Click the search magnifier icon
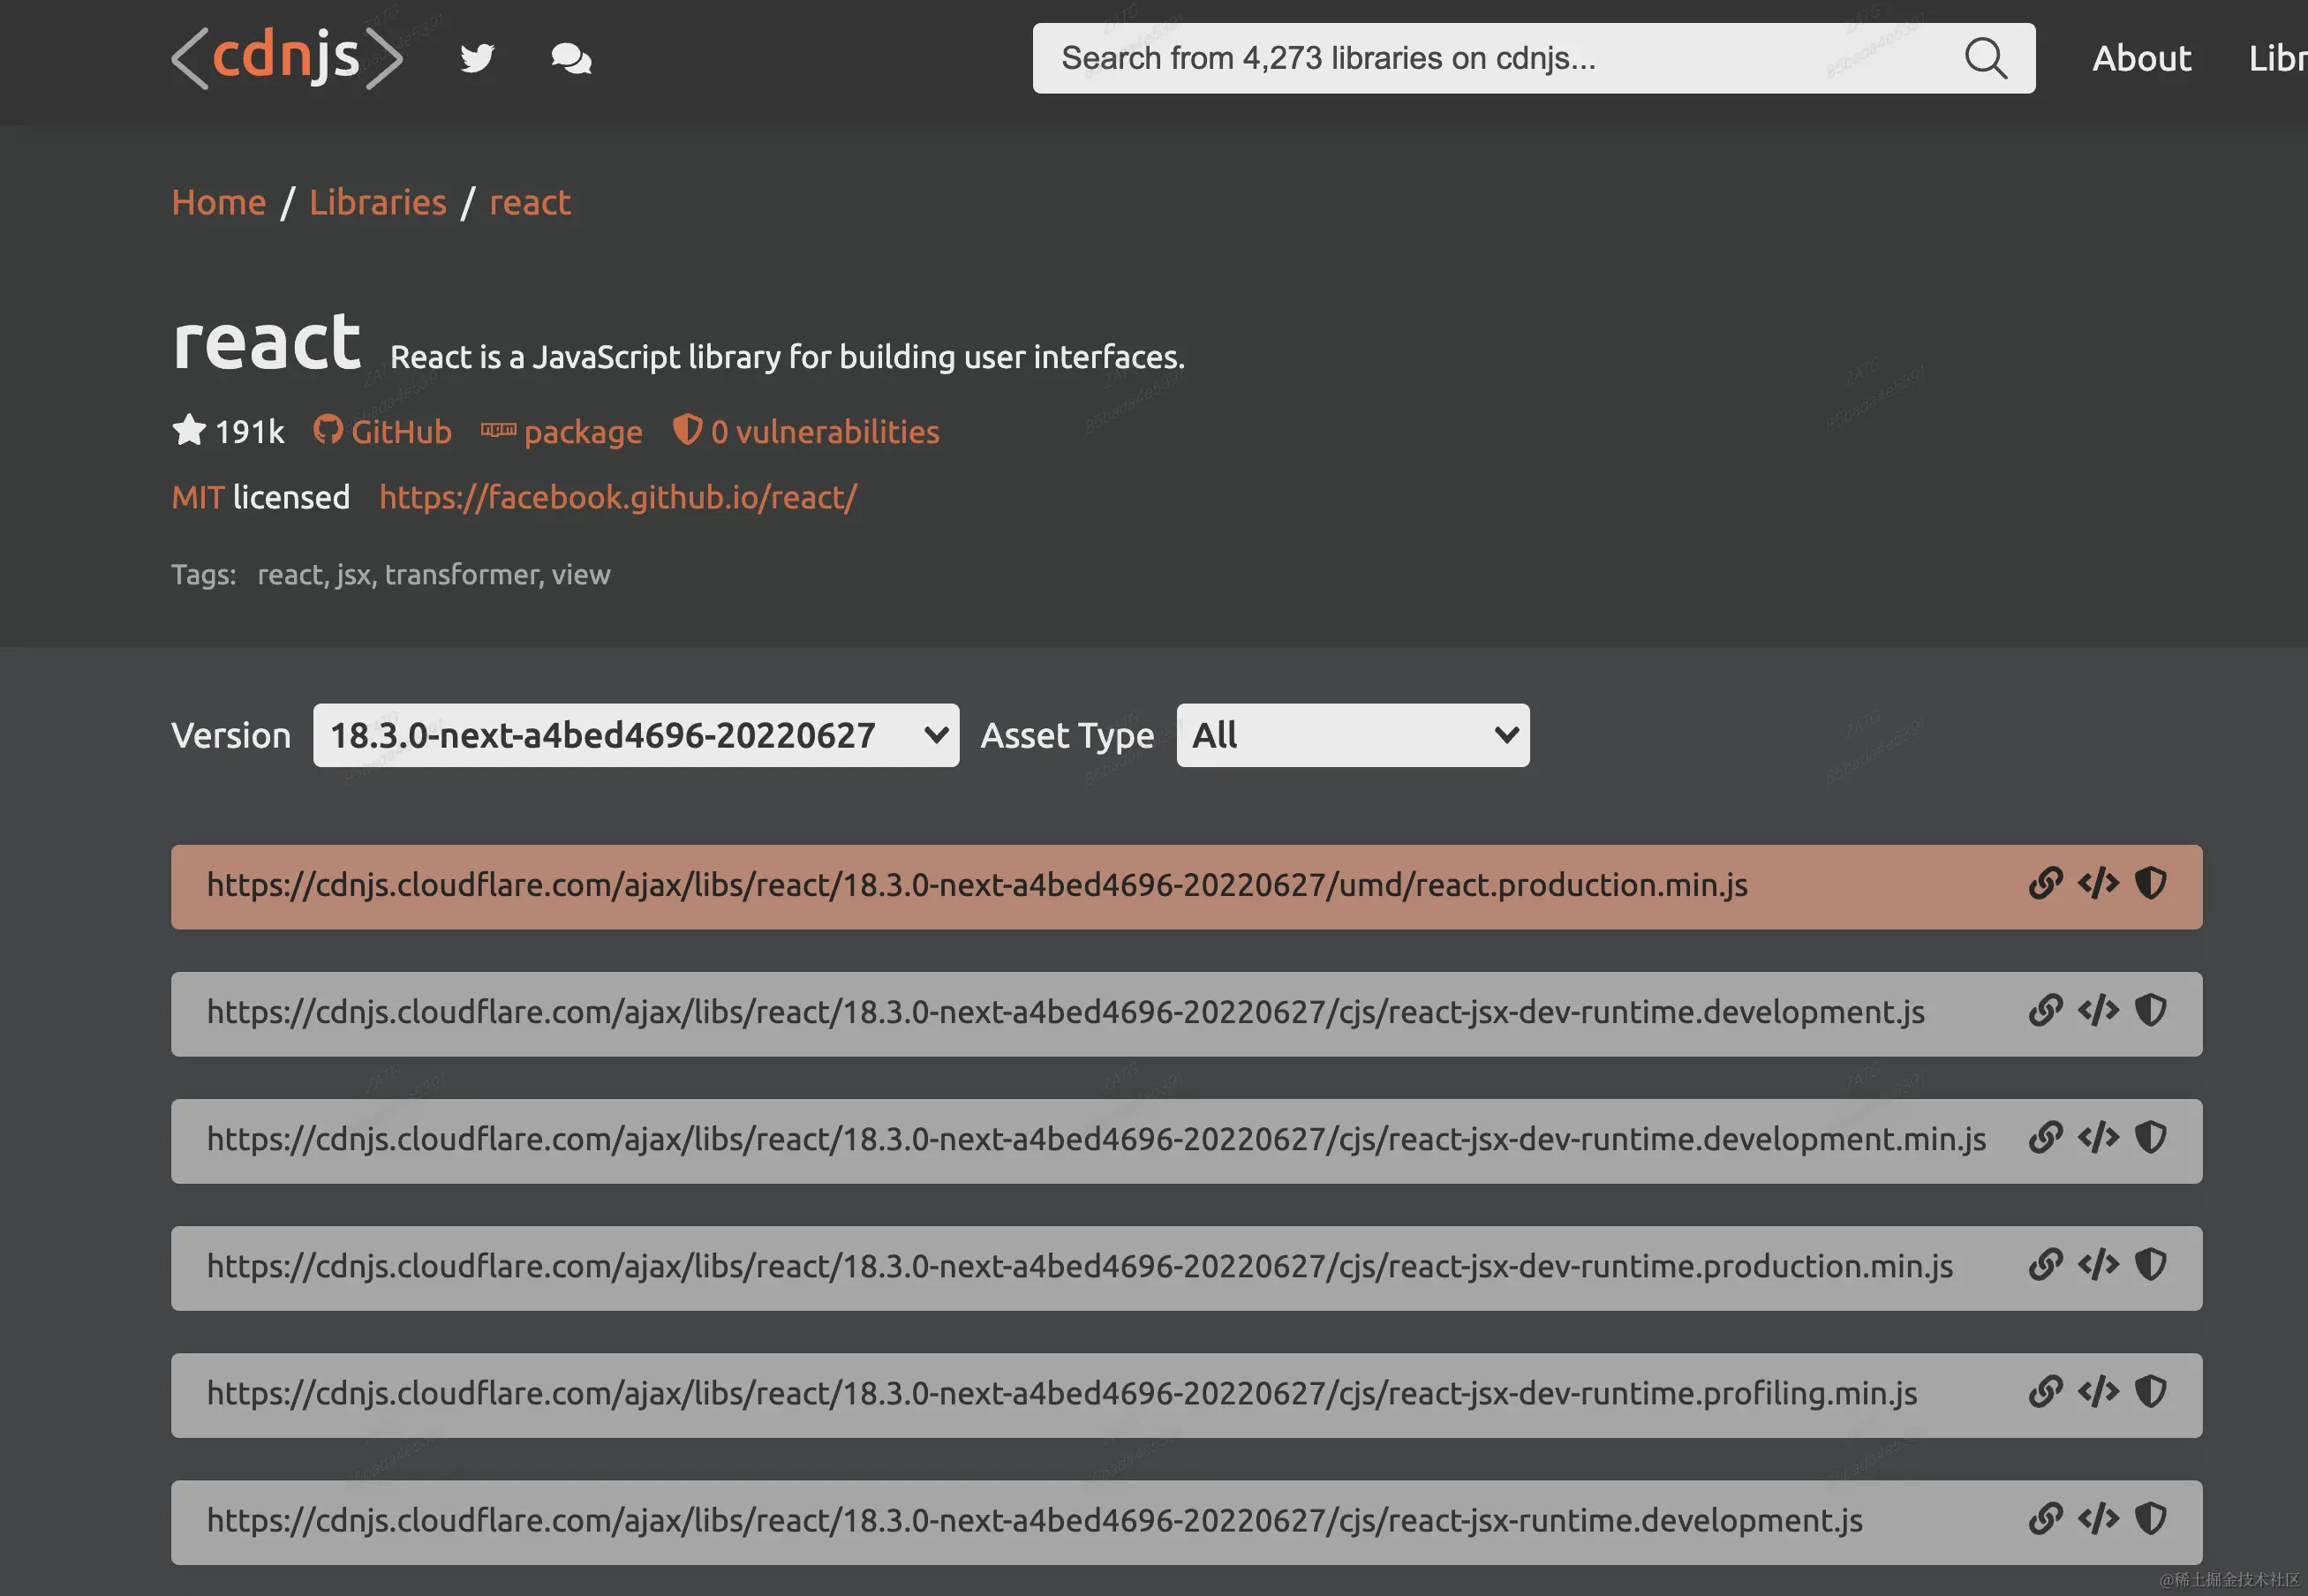The image size is (2308, 1596). click(x=1985, y=58)
